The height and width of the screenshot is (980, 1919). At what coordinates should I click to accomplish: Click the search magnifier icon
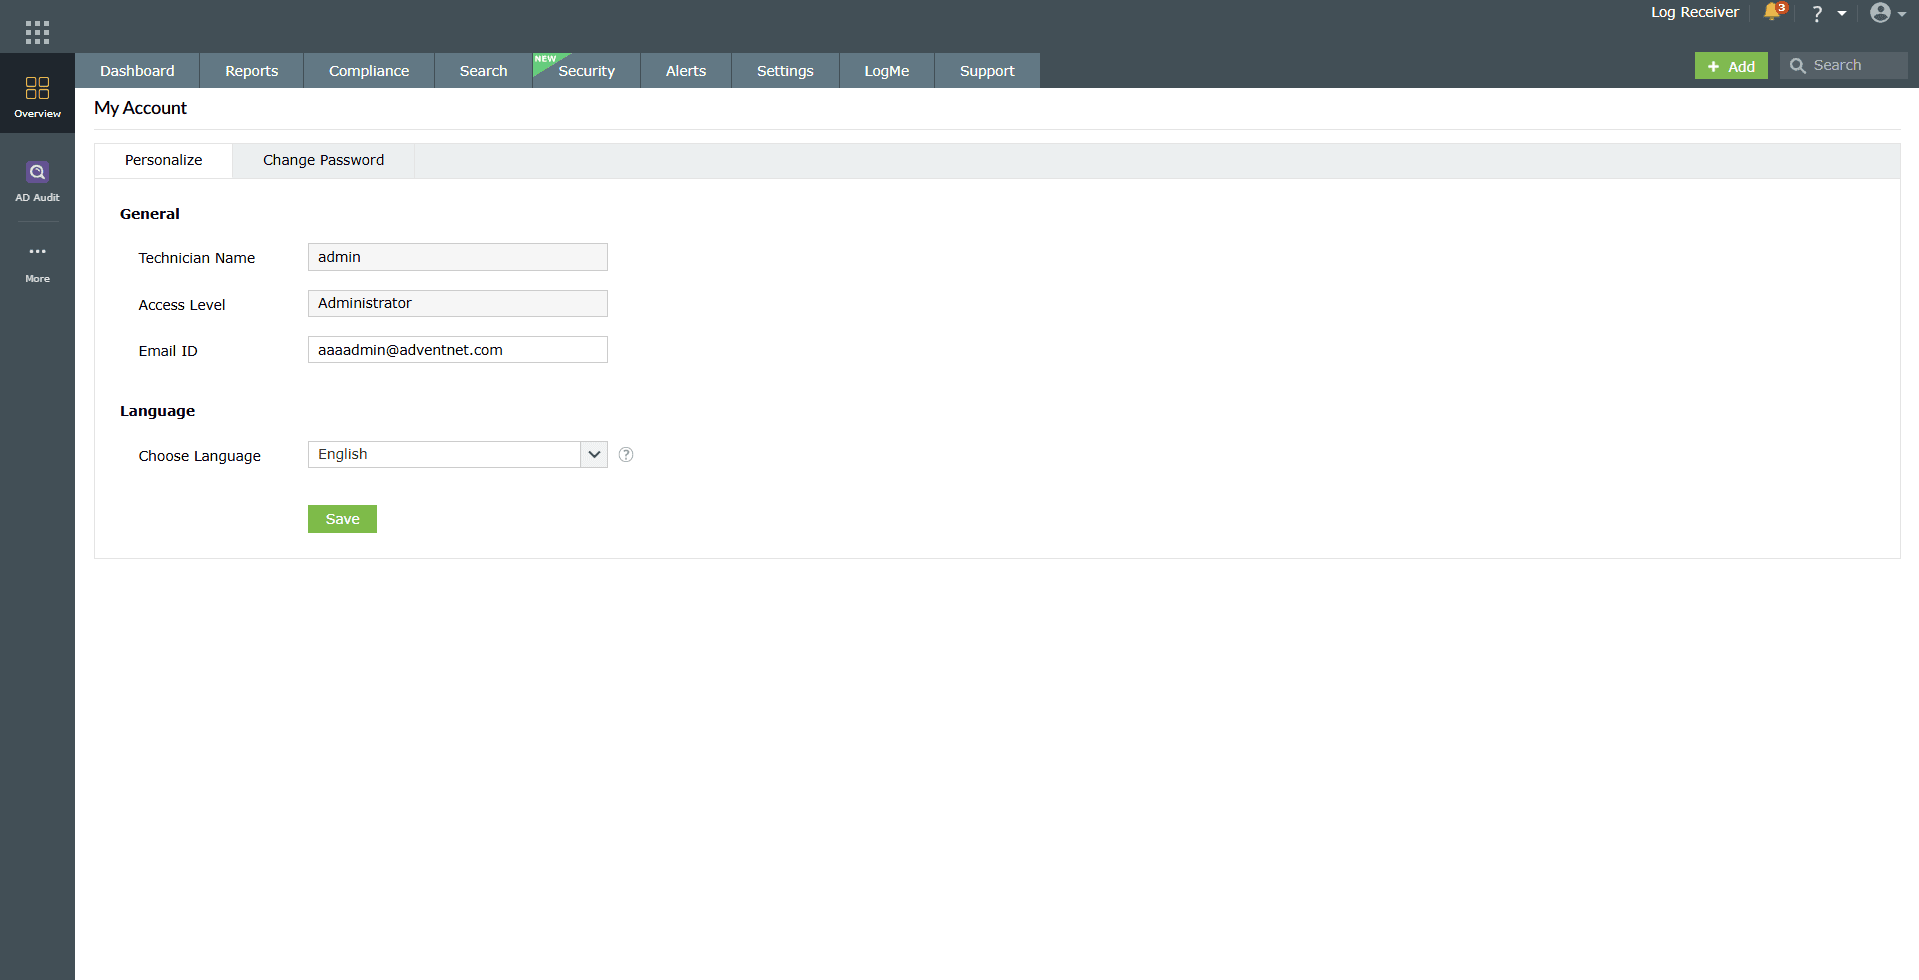coord(1797,66)
